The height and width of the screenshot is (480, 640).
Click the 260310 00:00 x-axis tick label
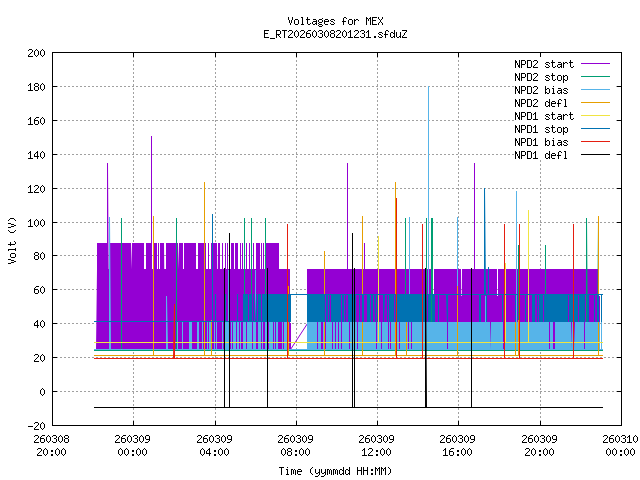[619, 444]
